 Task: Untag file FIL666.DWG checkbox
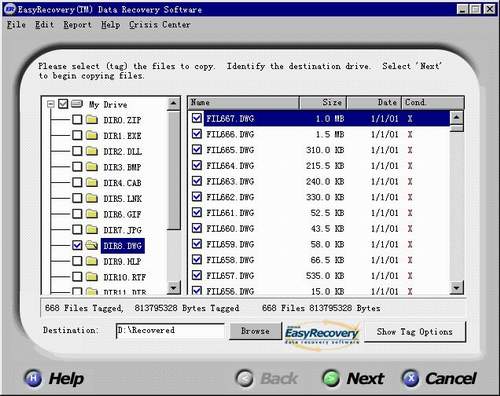(x=197, y=134)
